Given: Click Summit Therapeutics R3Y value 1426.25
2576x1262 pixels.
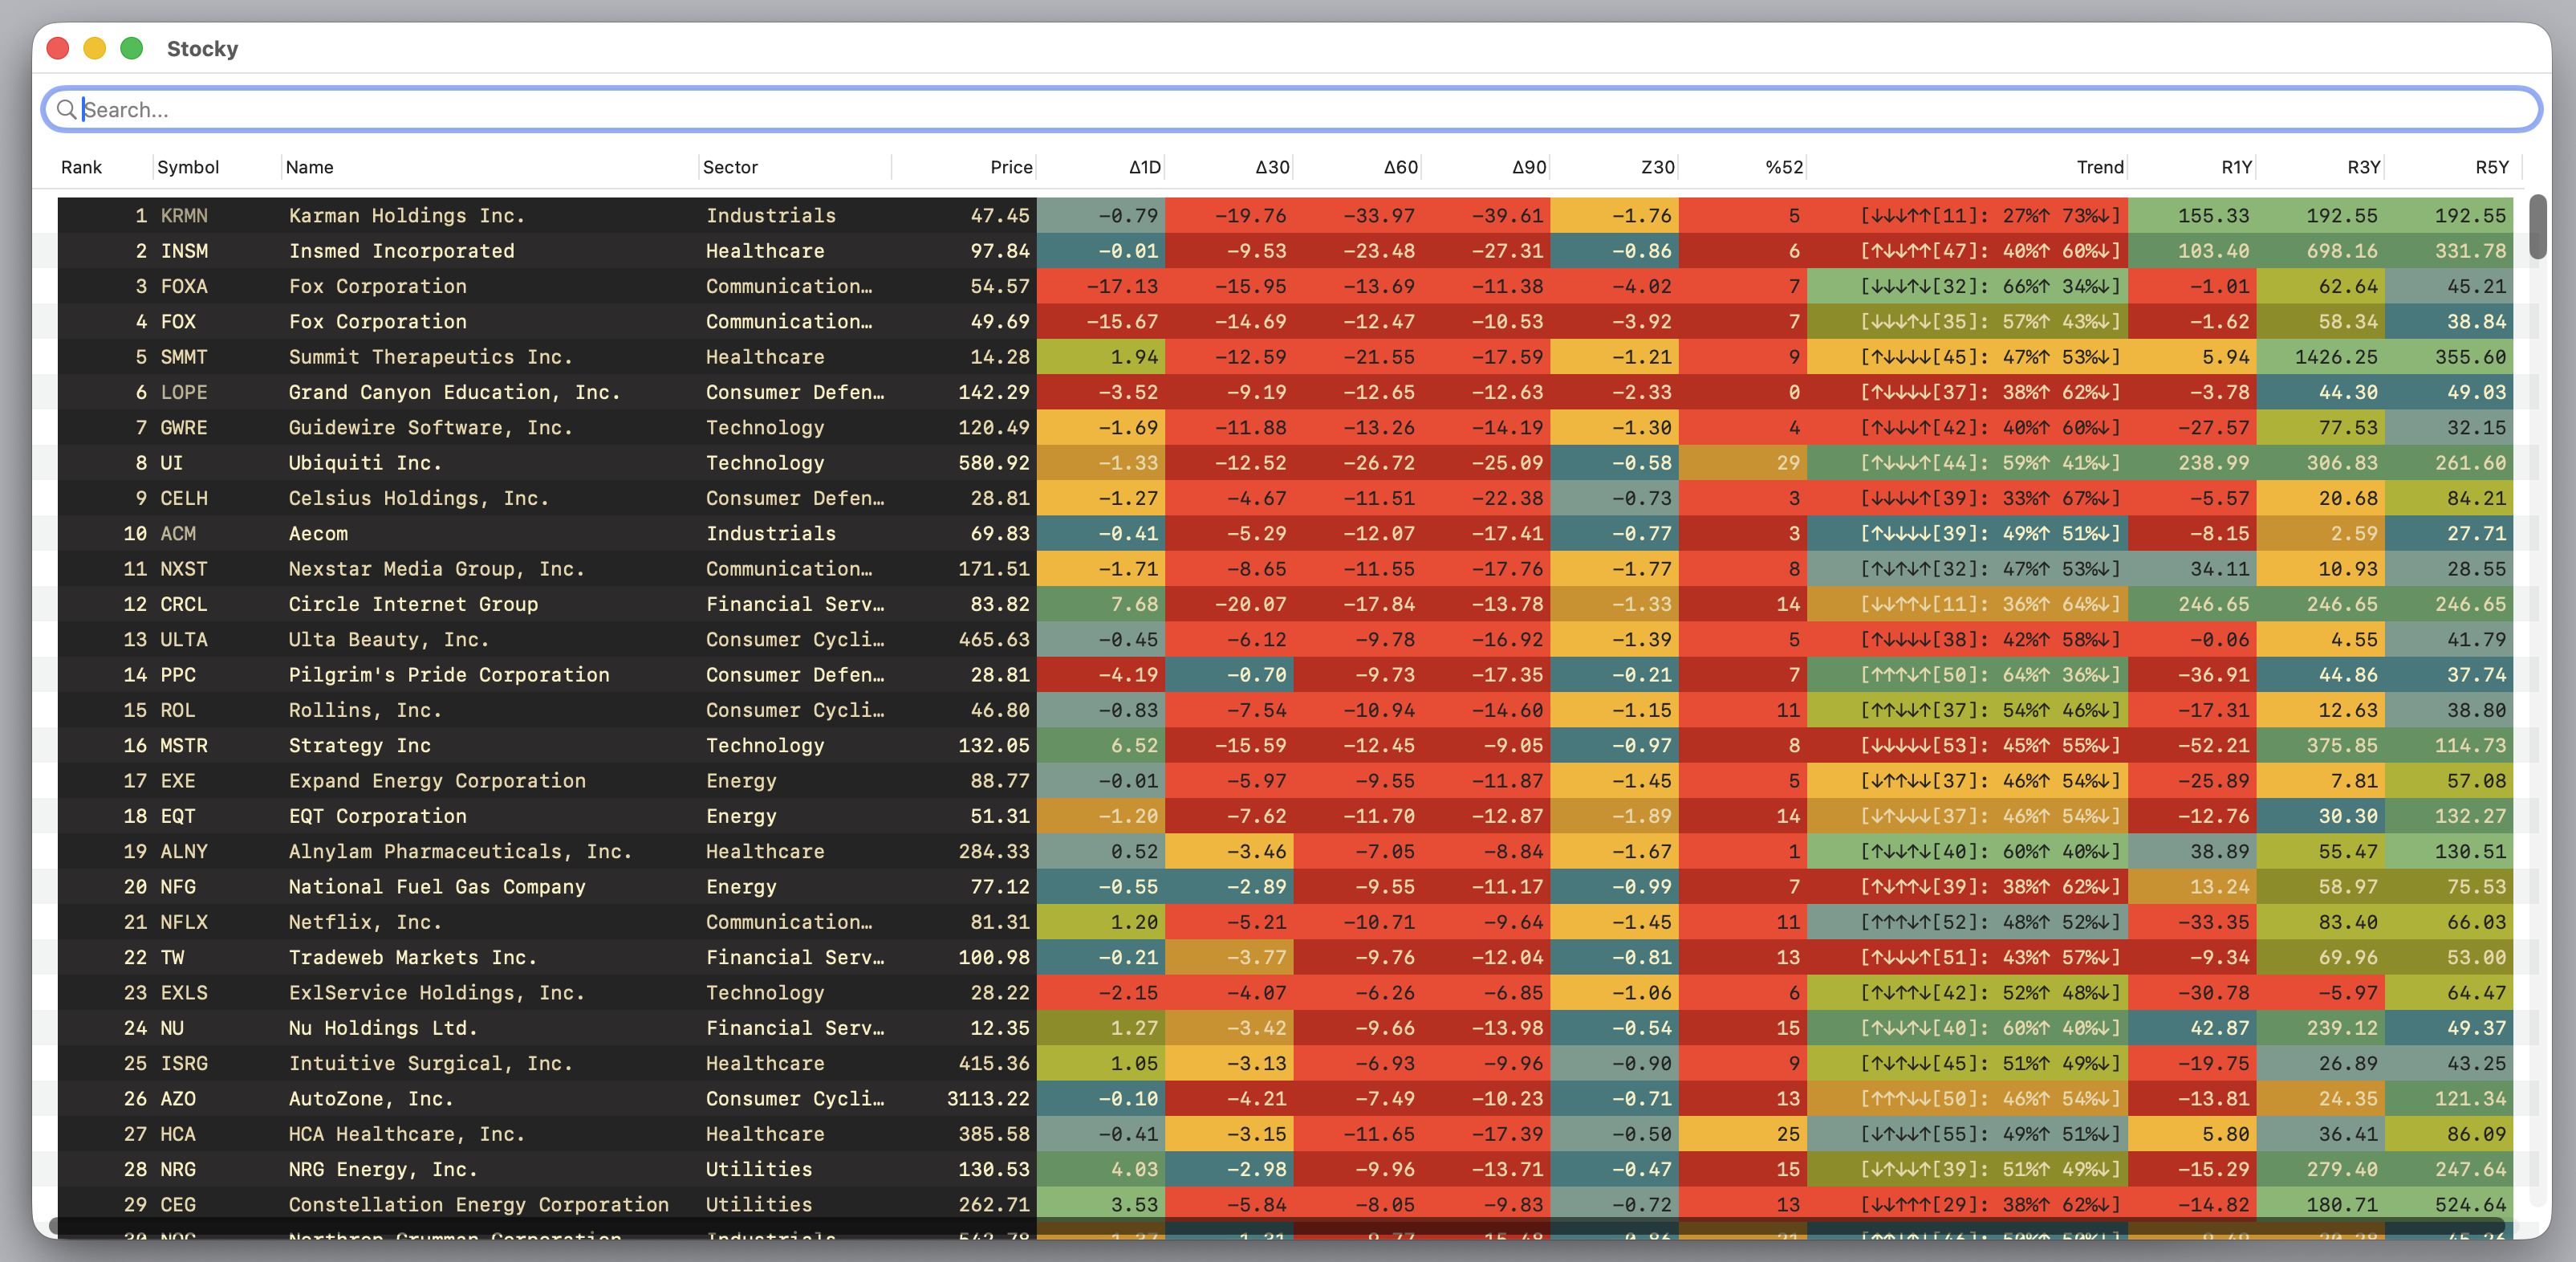Looking at the screenshot, I should (2335, 357).
